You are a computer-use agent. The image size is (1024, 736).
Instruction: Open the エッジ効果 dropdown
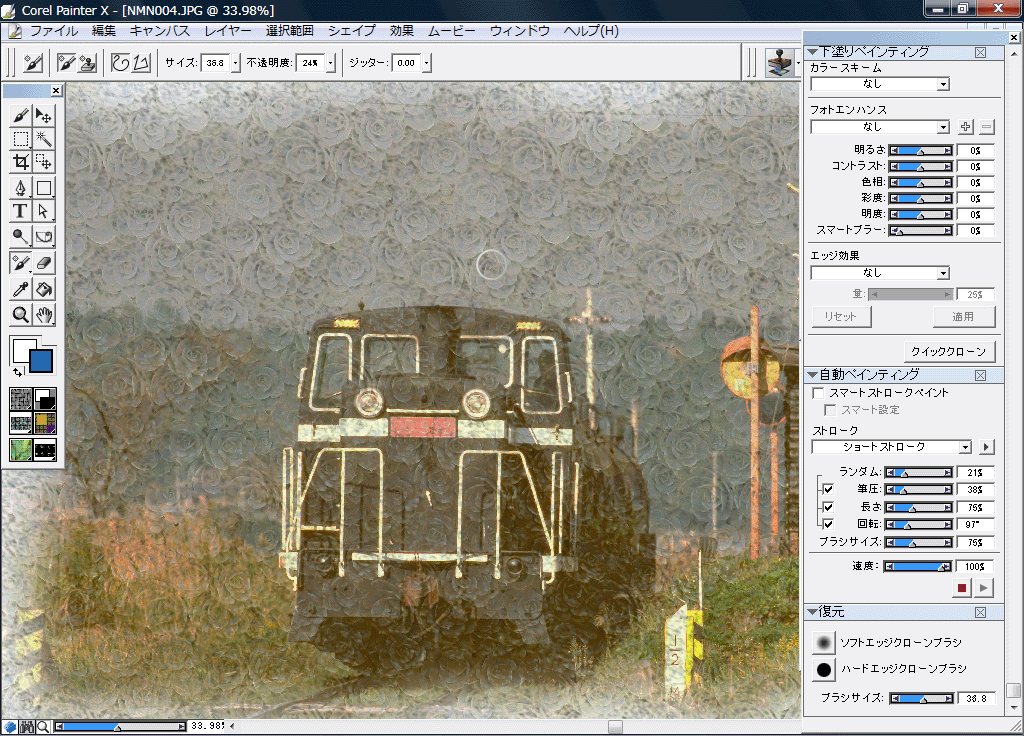click(880, 273)
